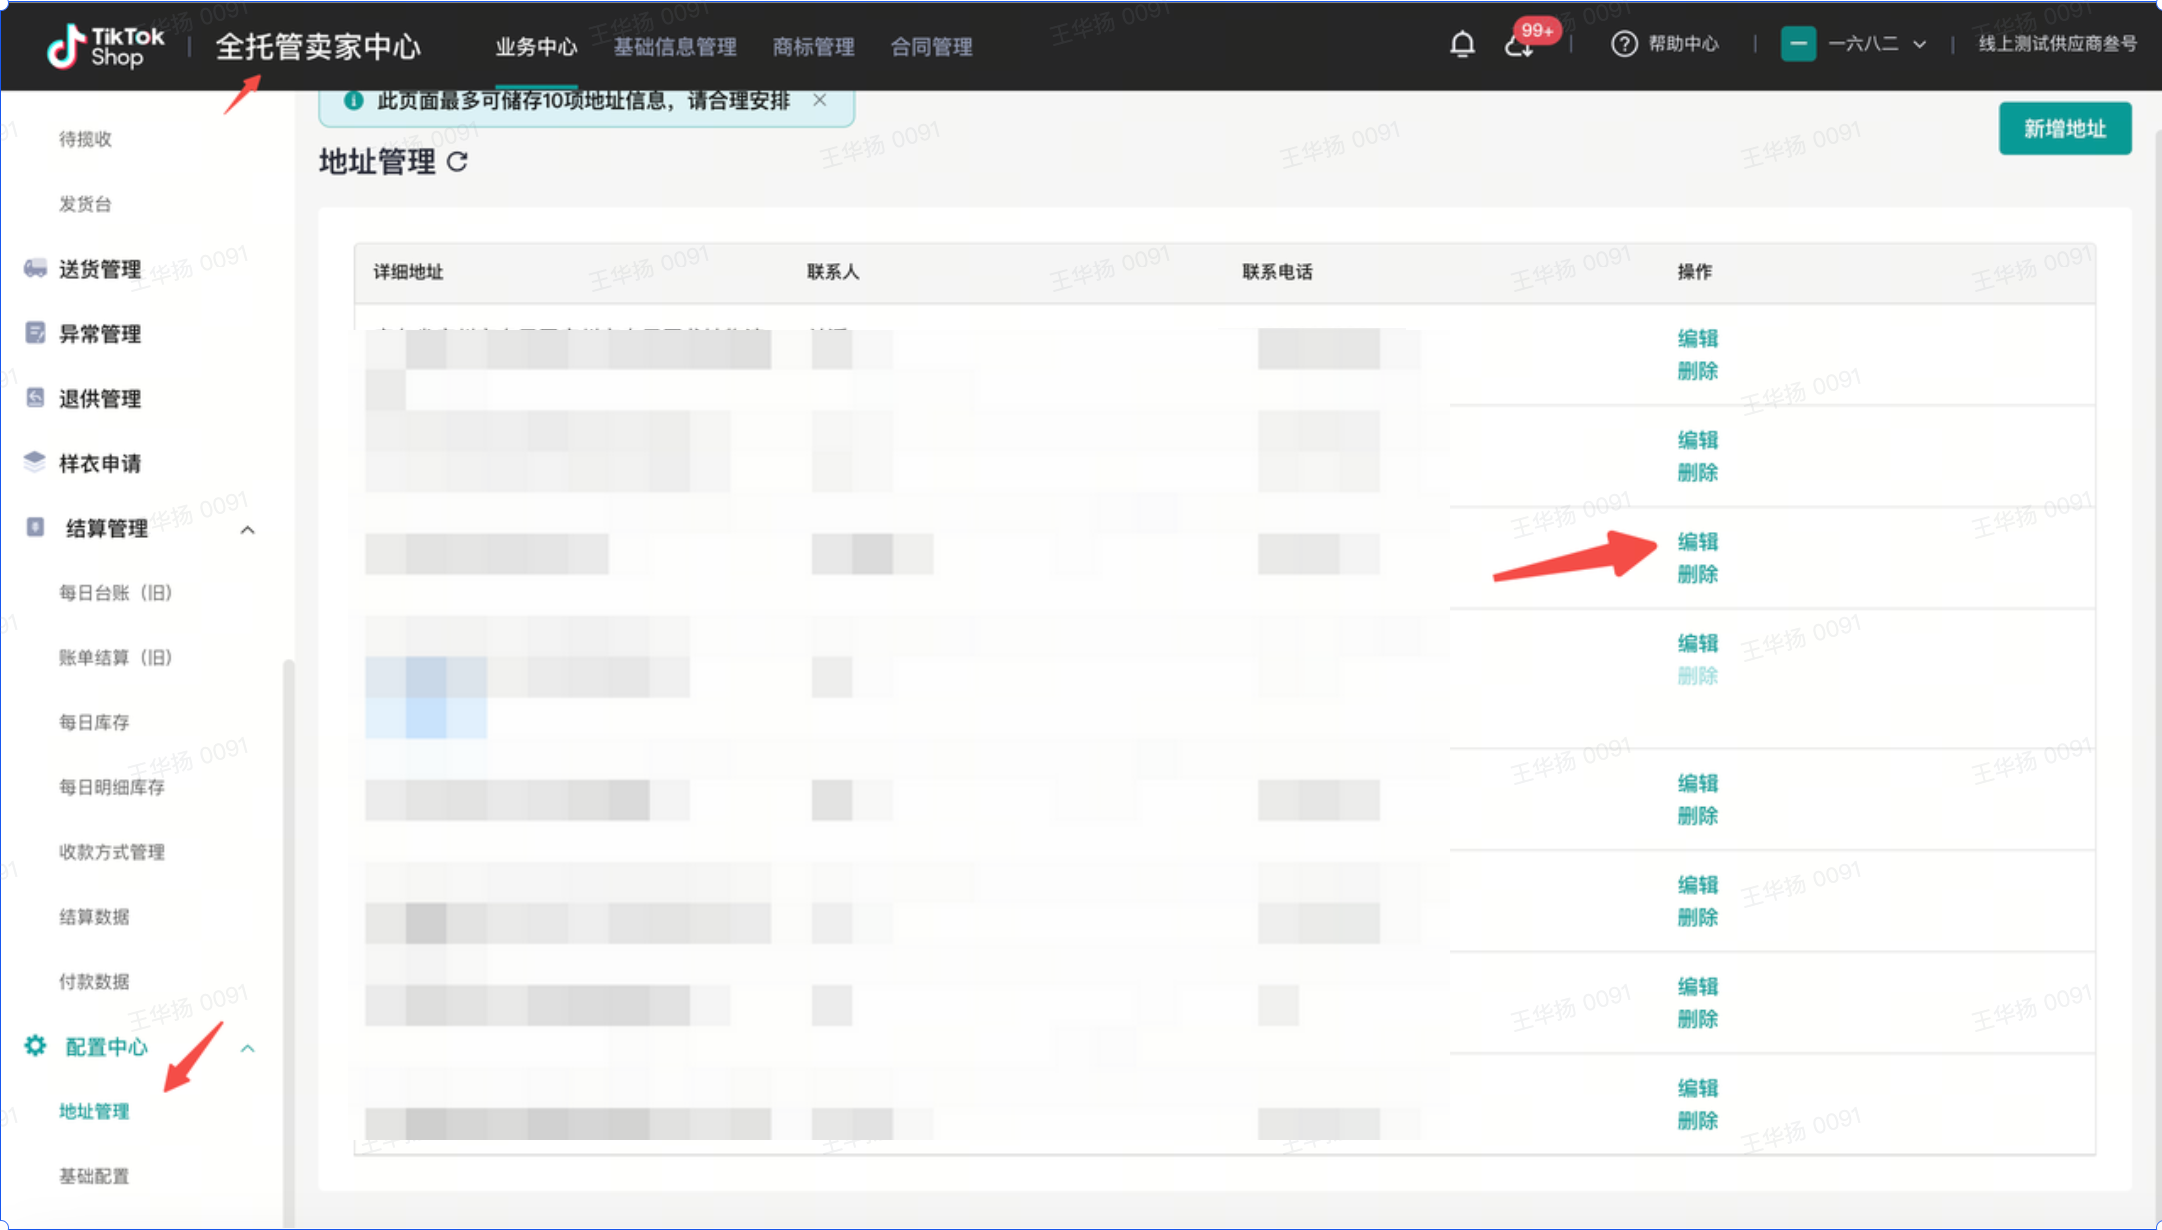The height and width of the screenshot is (1230, 2162).
Task: Click the green account avatar icon
Action: point(1798,44)
